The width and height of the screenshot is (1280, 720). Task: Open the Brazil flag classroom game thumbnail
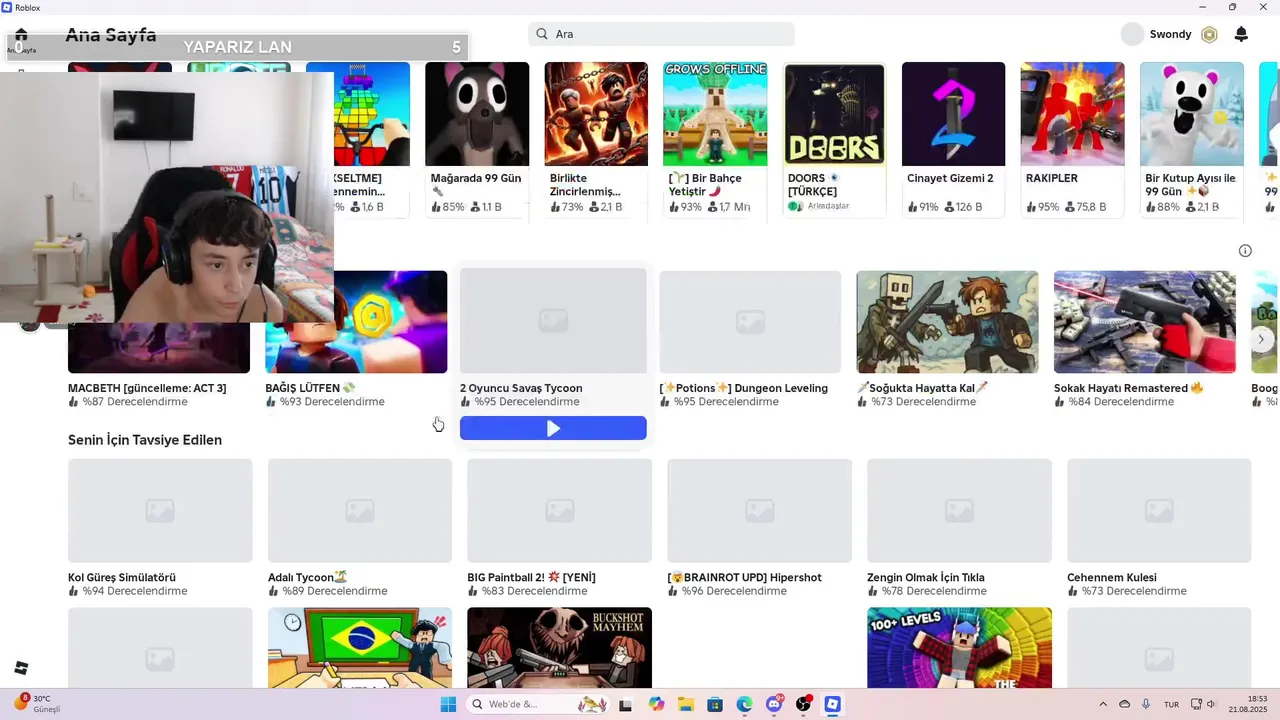point(360,647)
